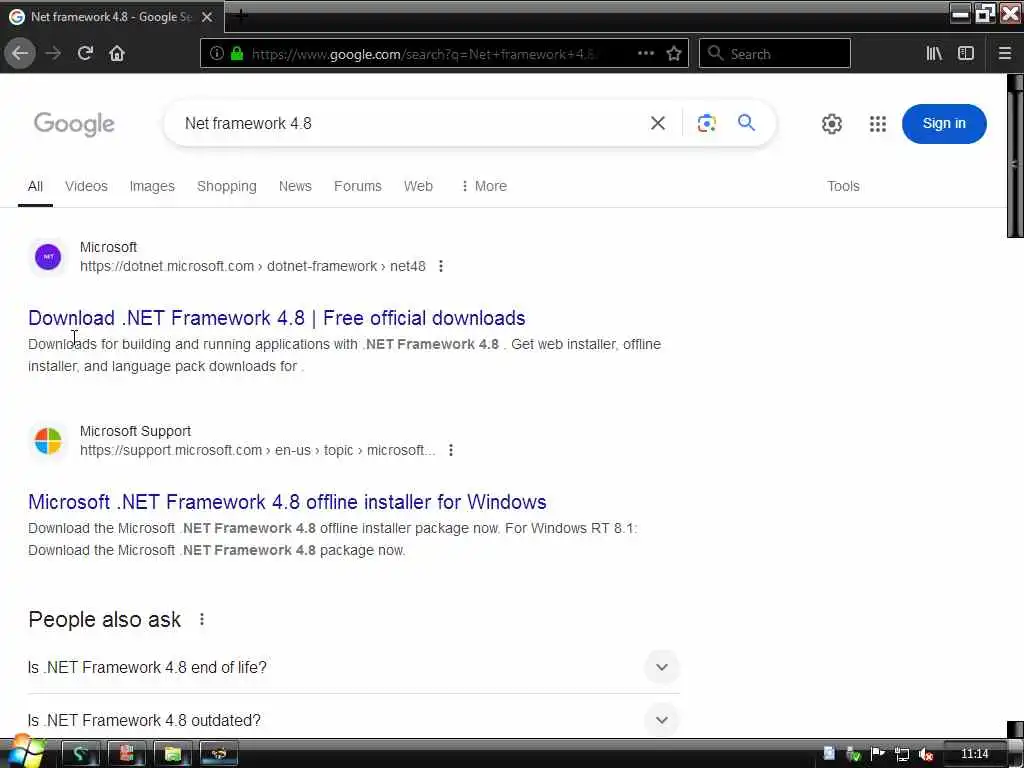Image resolution: width=1024 pixels, height=768 pixels.
Task: Open '.NET Framework 4.8 offline installer' result link
Action: point(287,502)
